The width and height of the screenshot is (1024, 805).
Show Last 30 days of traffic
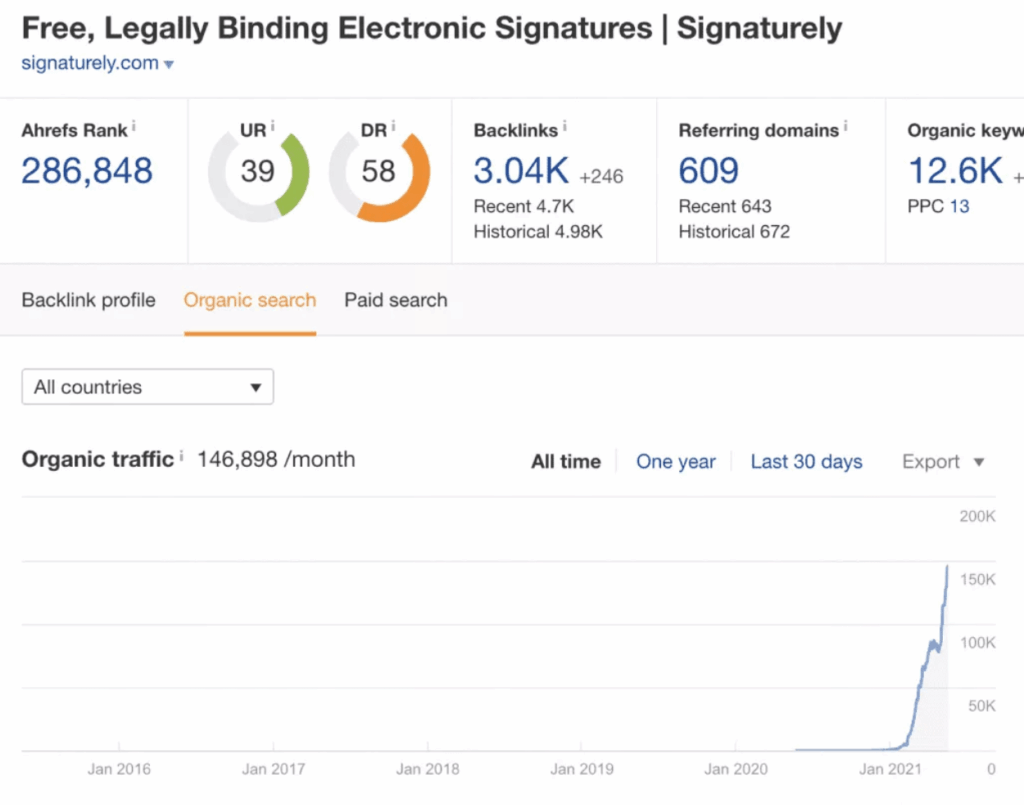click(806, 461)
